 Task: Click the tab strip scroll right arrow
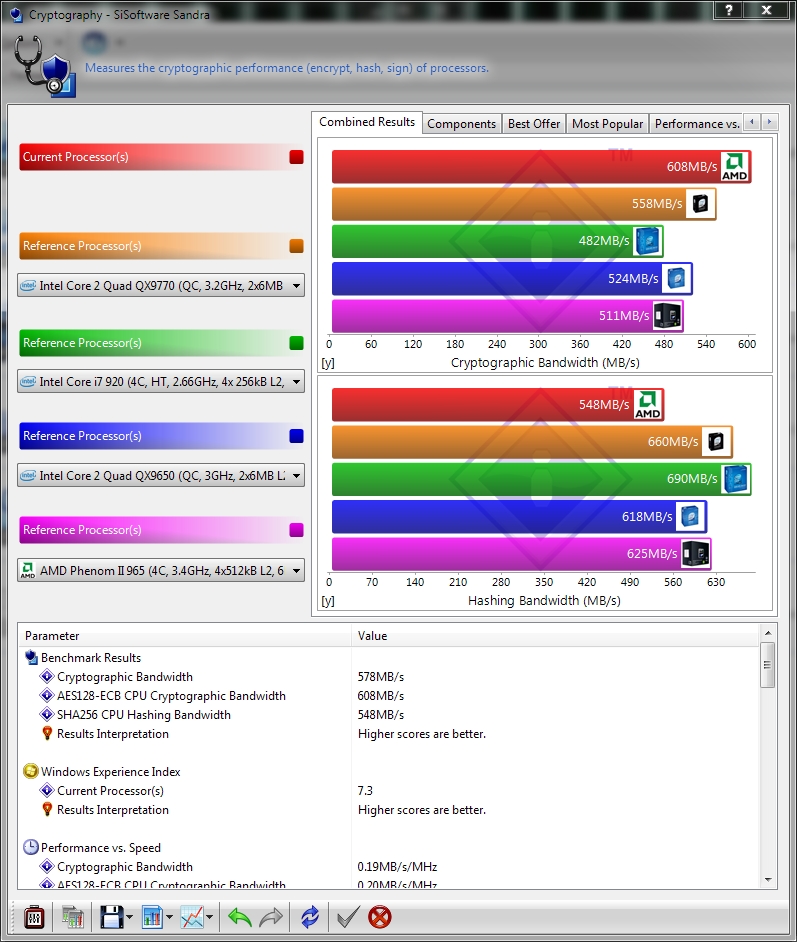[769, 122]
